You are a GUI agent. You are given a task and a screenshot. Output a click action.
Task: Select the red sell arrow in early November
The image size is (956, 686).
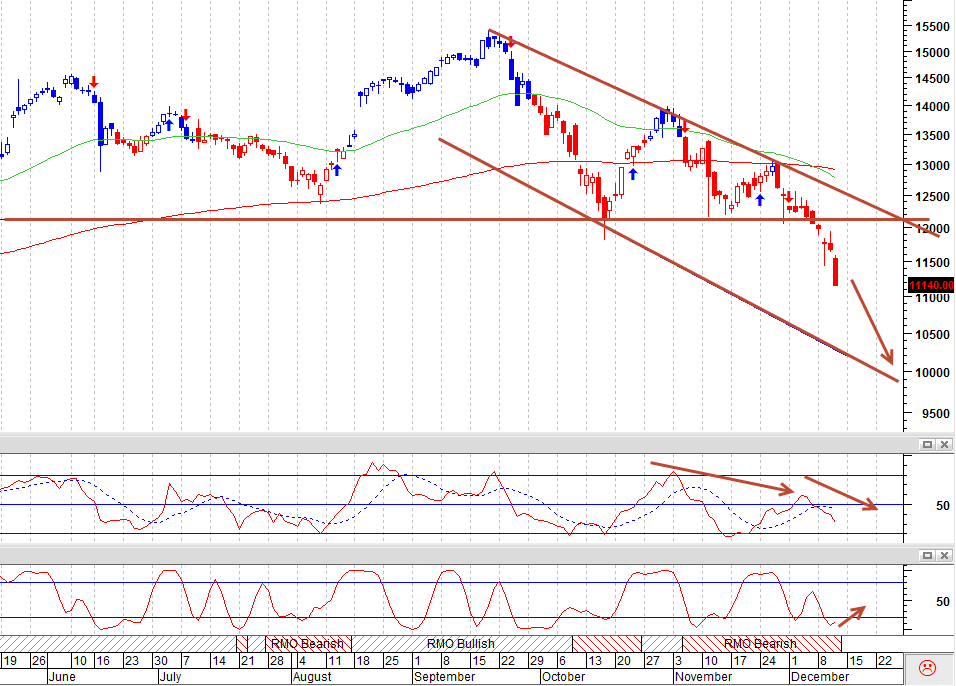[685, 126]
